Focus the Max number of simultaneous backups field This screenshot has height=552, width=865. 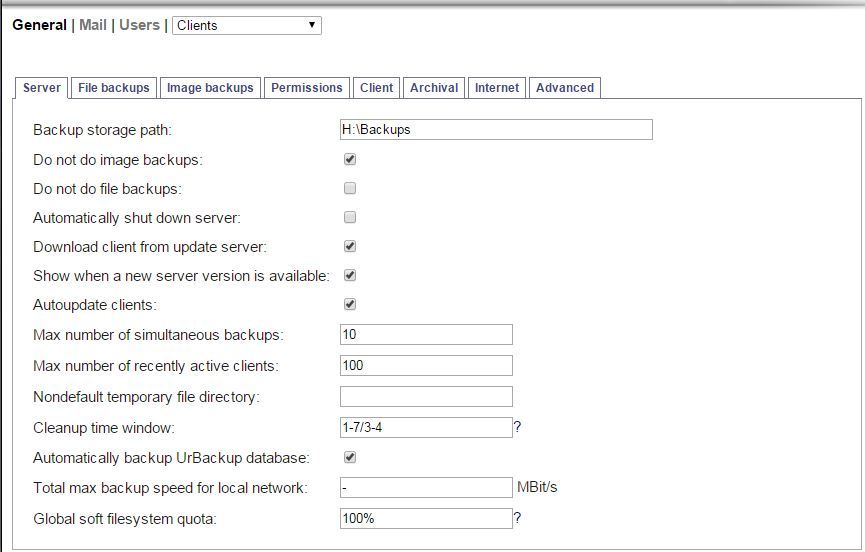click(426, 334)
